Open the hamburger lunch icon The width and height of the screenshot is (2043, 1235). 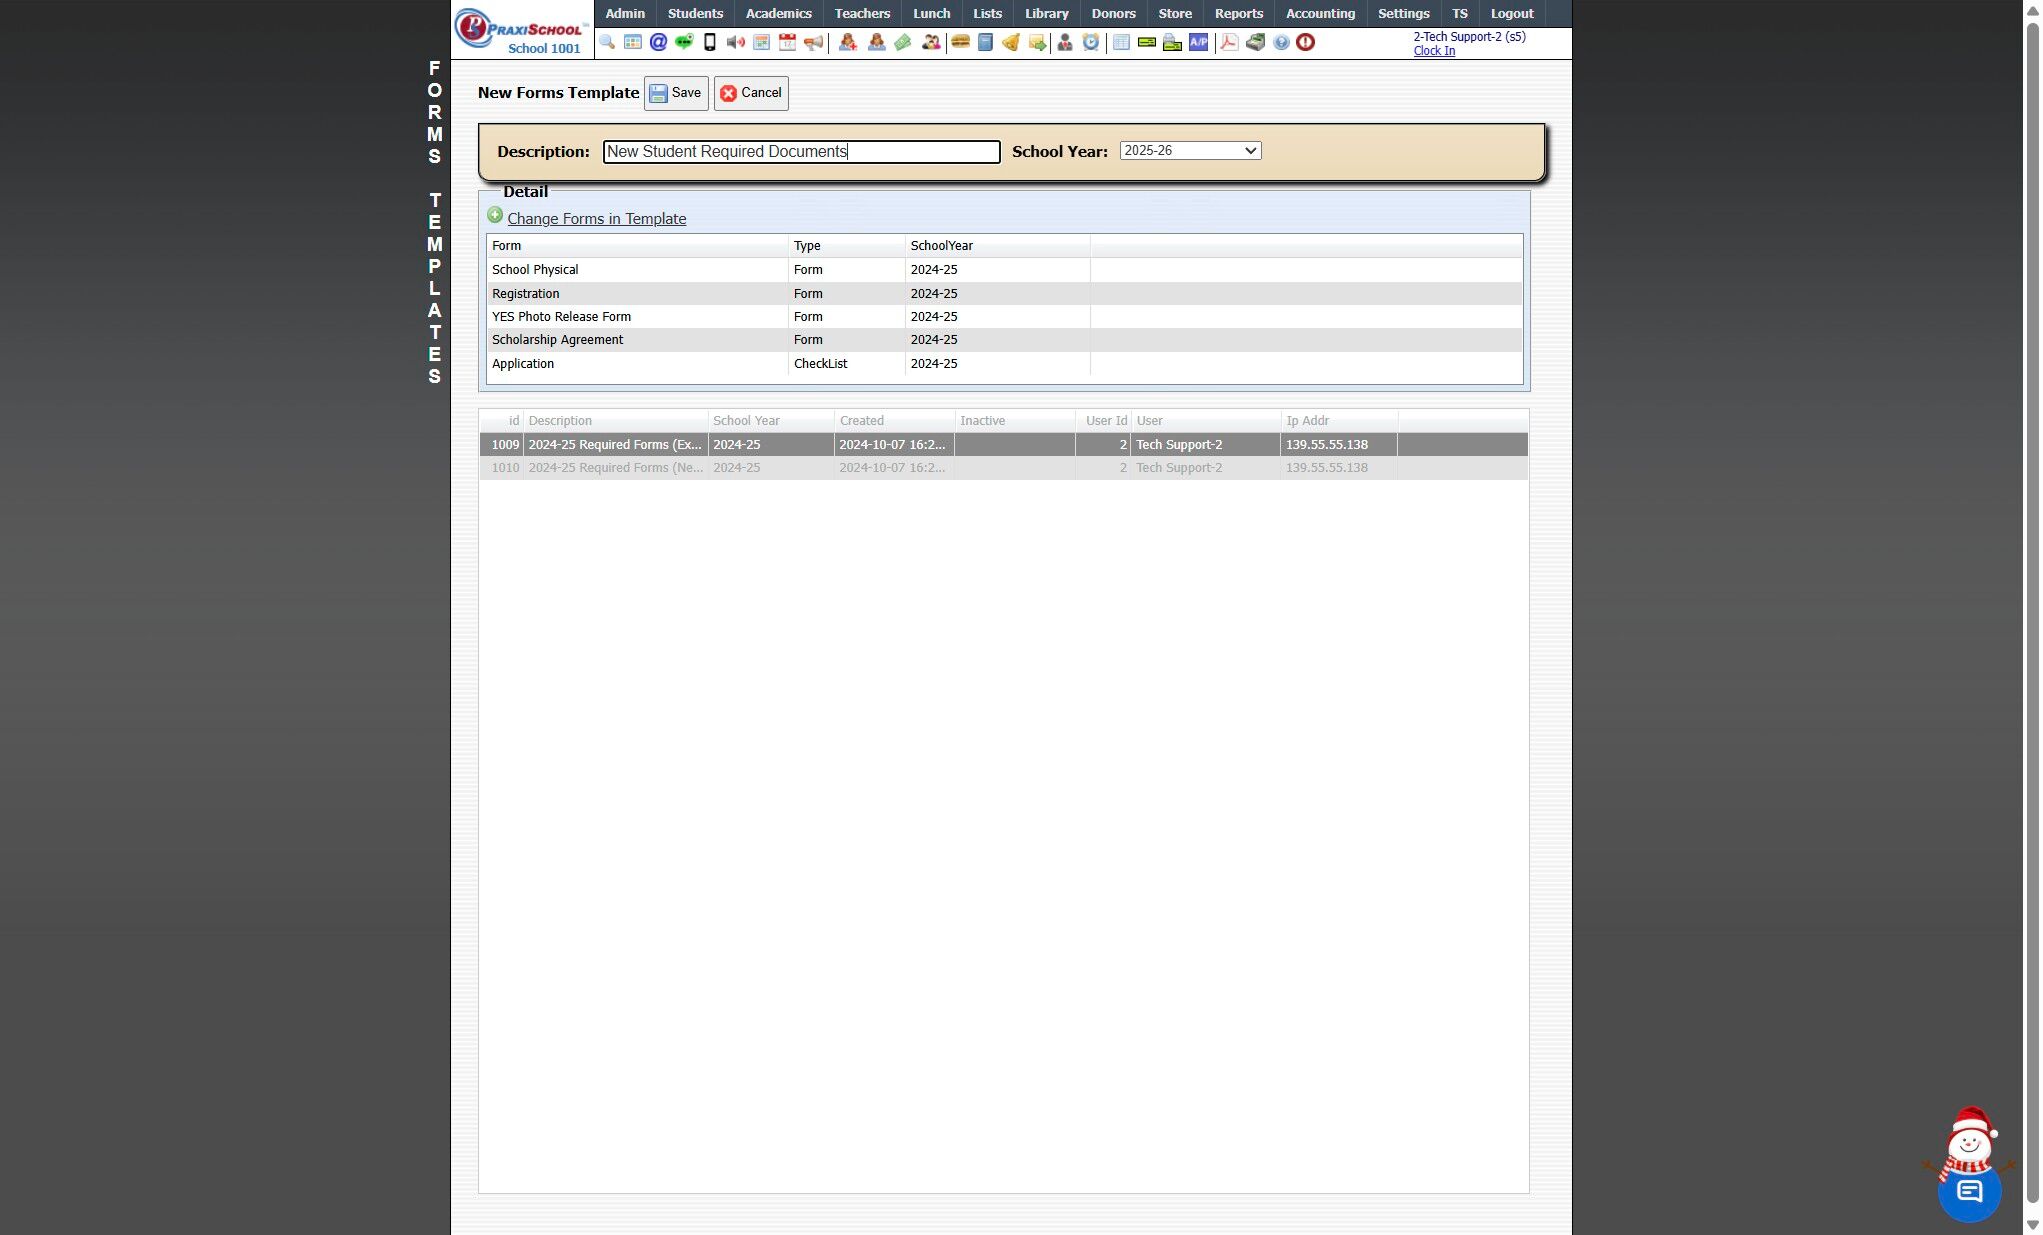click(x=960, y=42)
